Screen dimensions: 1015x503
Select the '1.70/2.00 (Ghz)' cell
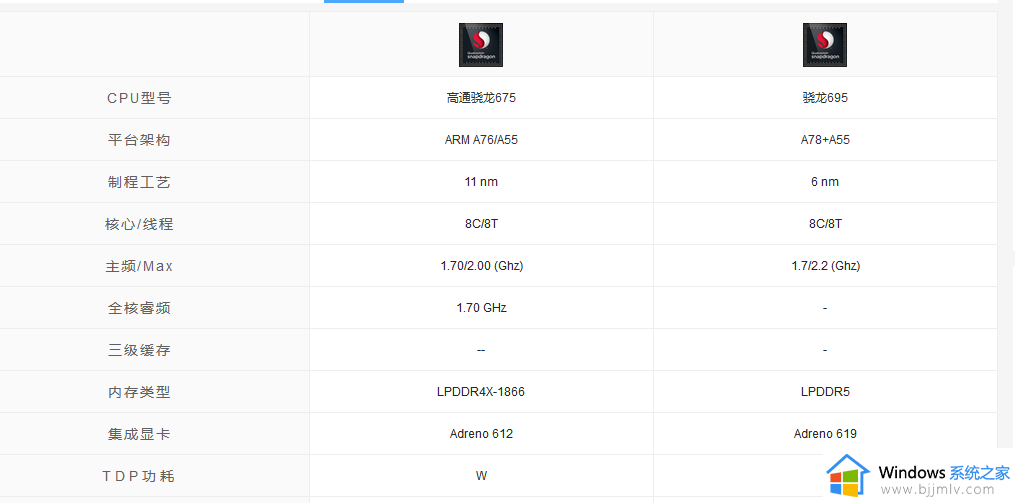[x=482, y=266]
